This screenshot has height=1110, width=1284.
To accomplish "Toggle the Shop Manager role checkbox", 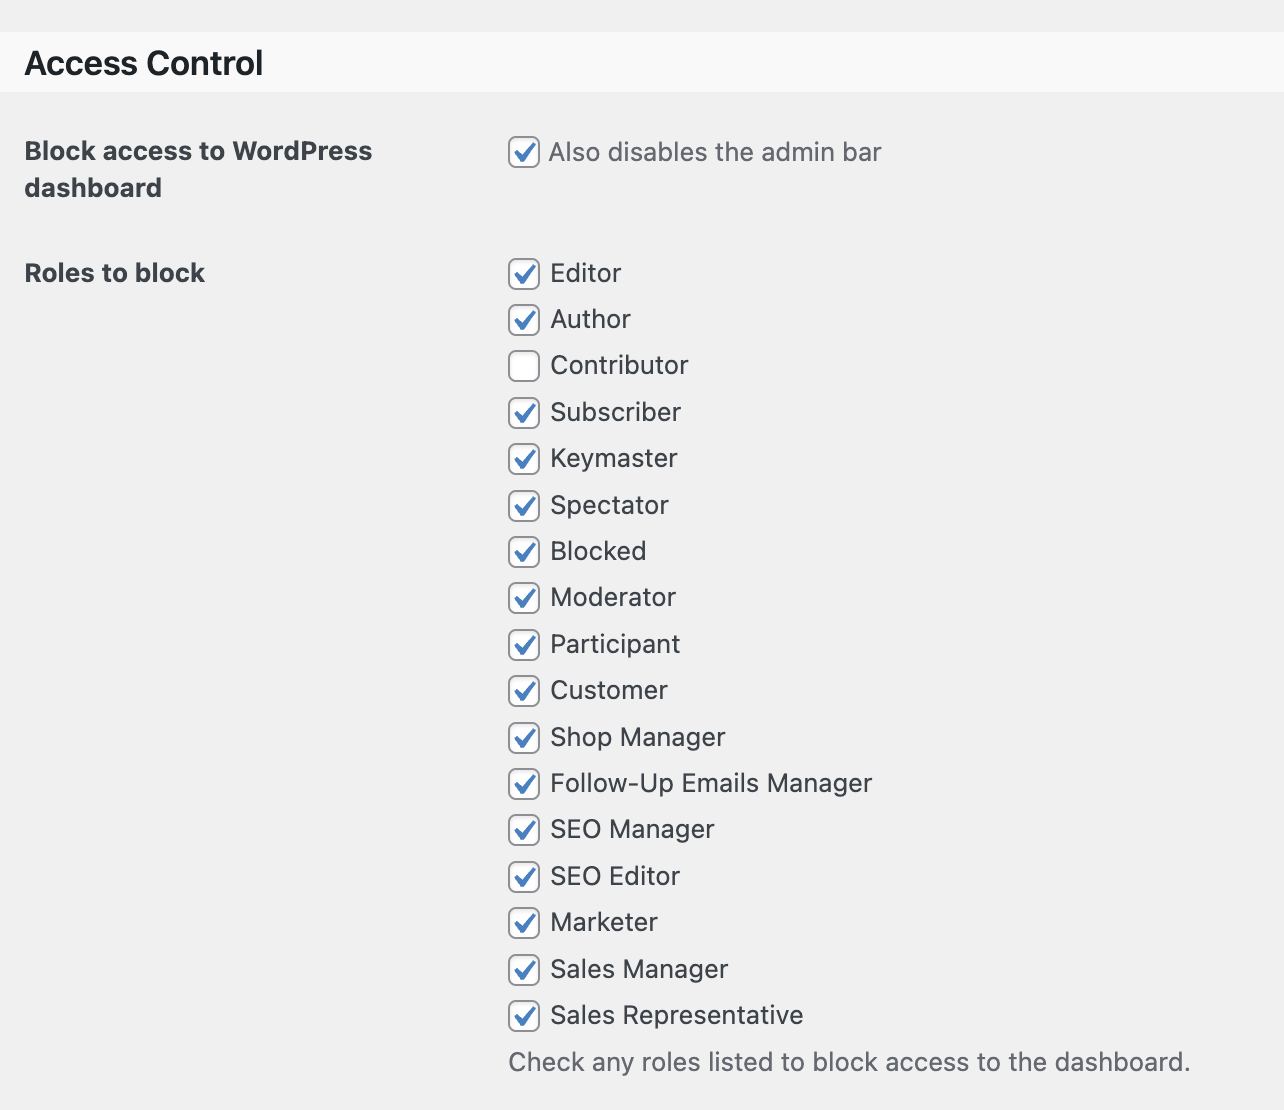I will tap(524, 737).
